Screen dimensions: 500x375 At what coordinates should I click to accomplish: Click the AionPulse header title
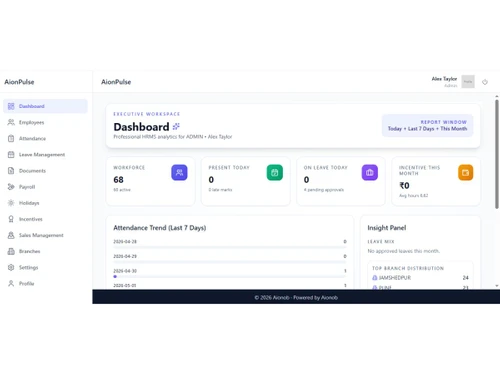(x=116, y=82)
